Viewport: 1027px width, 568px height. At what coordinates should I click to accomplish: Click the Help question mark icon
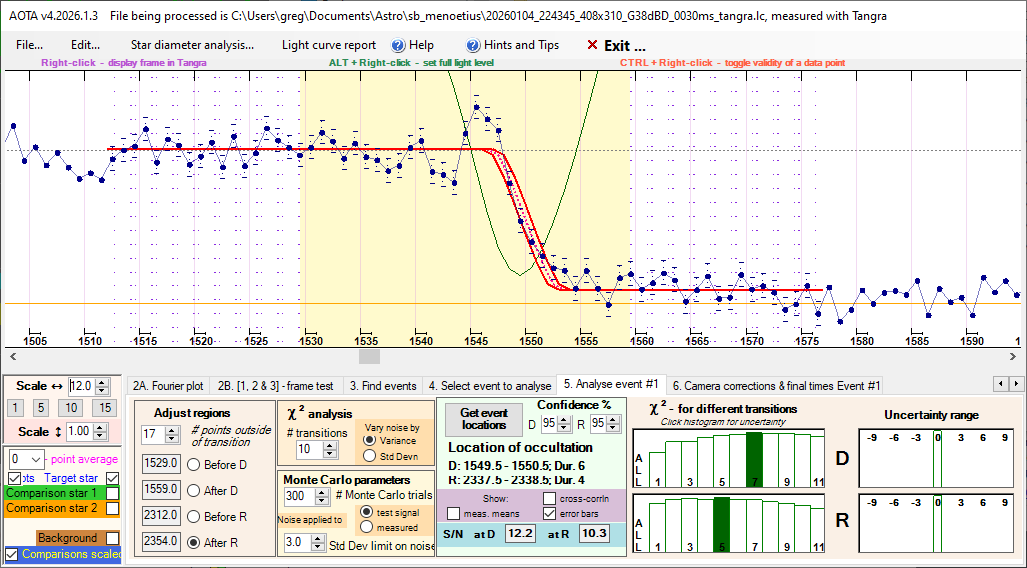point(397,45)
